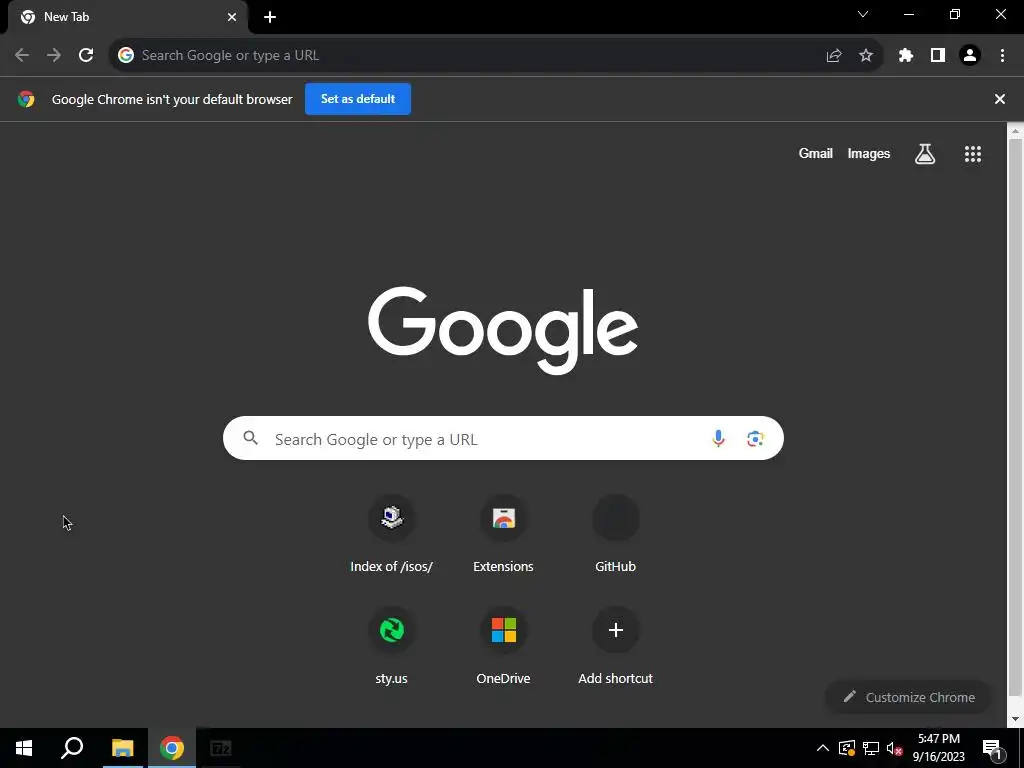This screenshot has height=768, width=1024.
Task: Click the Set as default button
Action: [x=358, y=99]
